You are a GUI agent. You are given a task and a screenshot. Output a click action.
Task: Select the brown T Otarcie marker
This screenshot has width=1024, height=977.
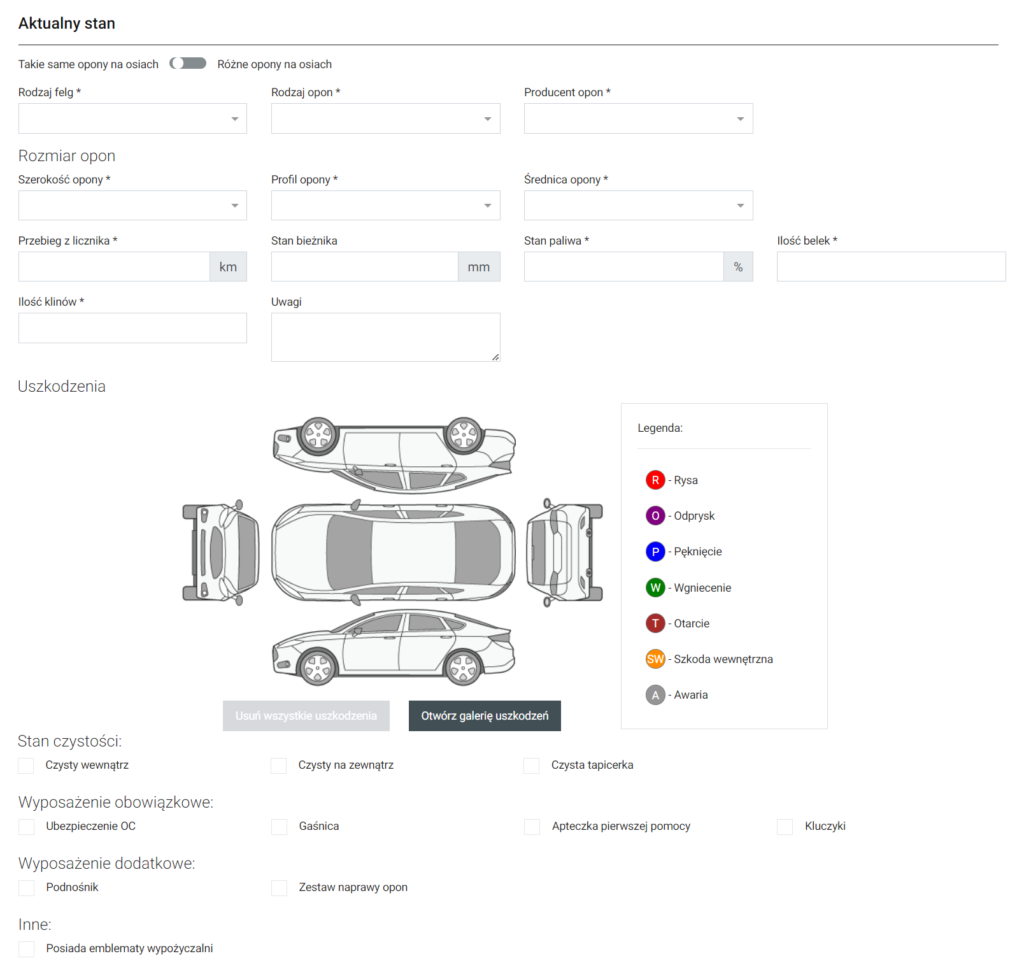[655, 624]
